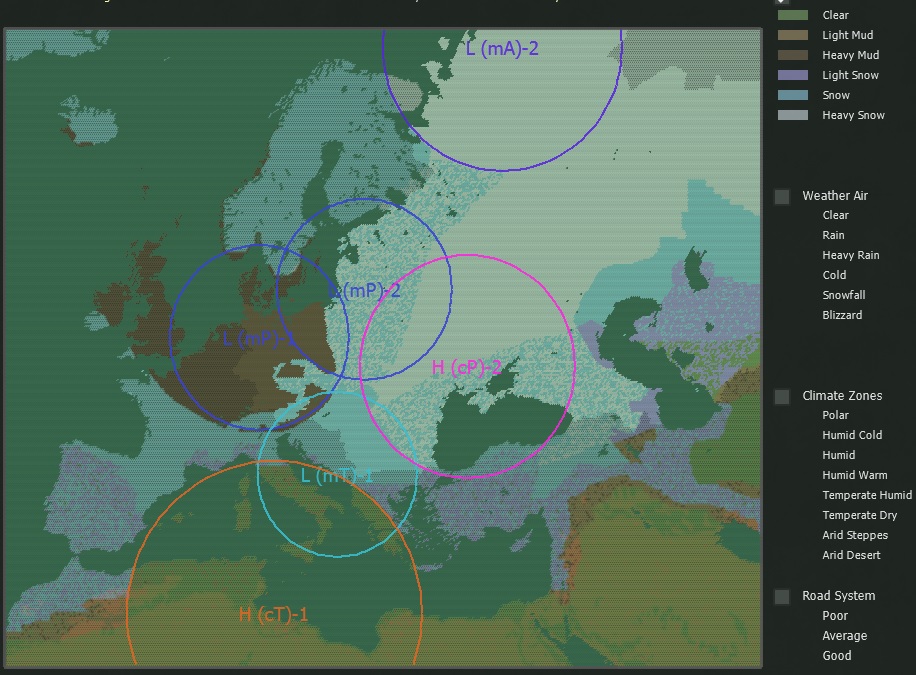Click the H (cP)-2 weather front label
The height and width of the screenshot is (675, 916).
click(466, 368)
